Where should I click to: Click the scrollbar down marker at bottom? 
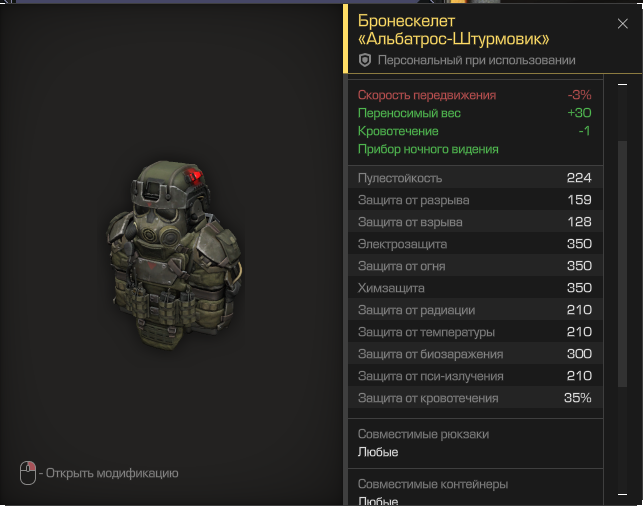pyautogui.click(x=622, y=494)
